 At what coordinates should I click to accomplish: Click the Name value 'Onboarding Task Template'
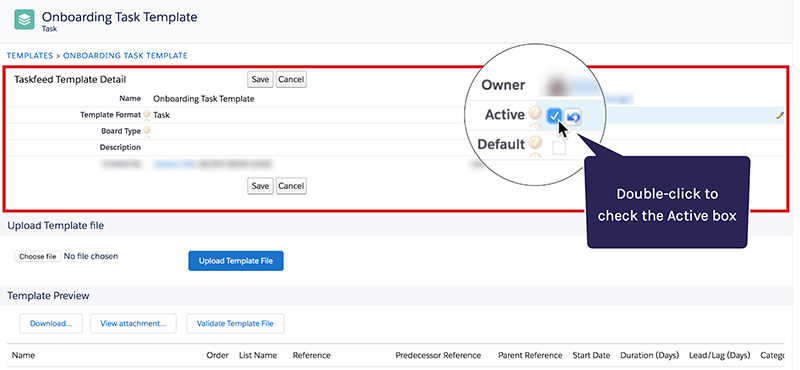204,99
